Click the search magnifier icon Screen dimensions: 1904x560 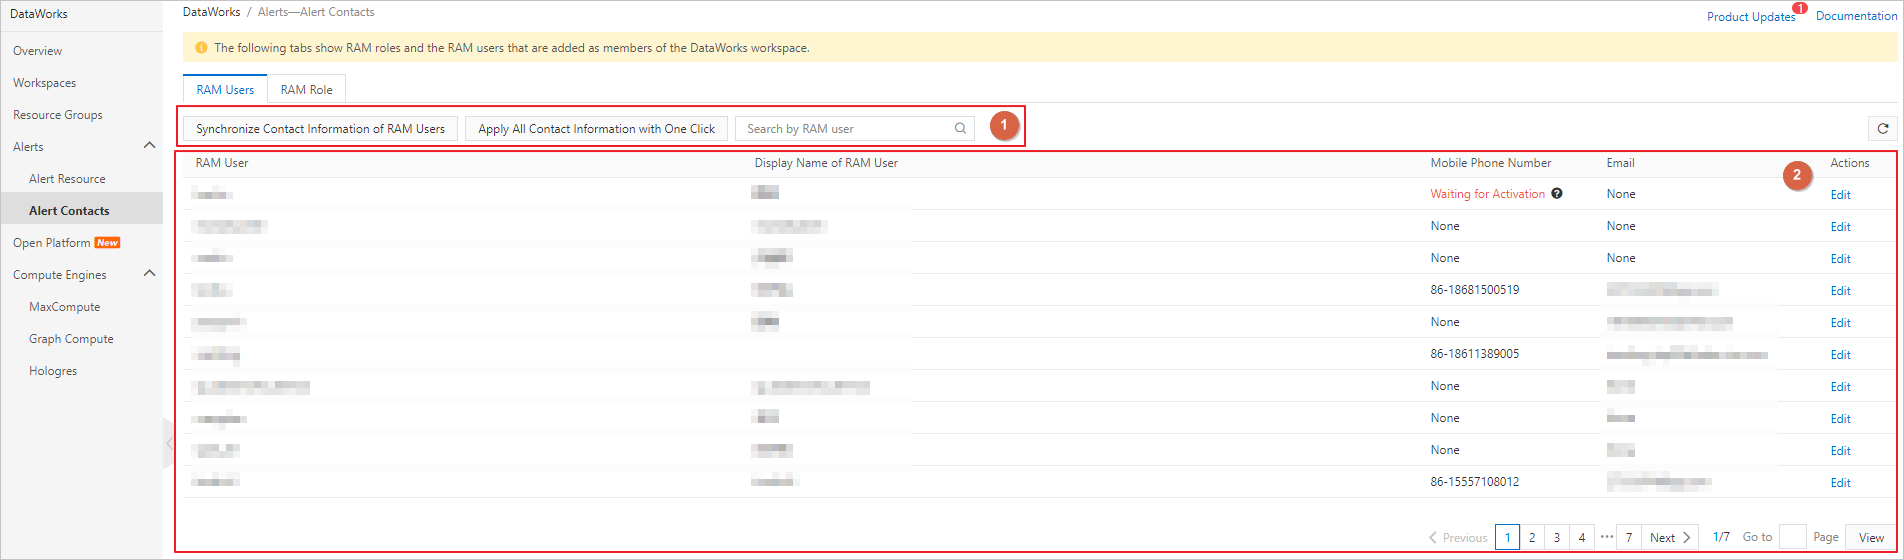960,129
